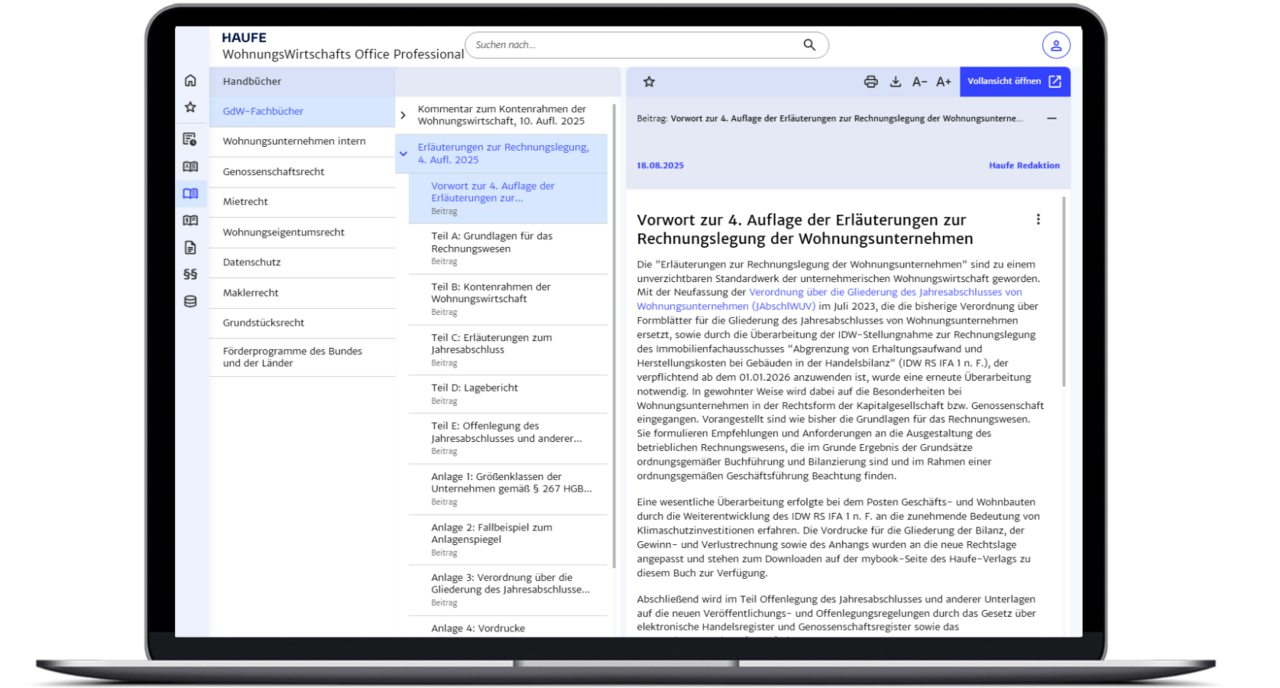Screen dimensions: 1280x688
Task: Open the Home icon in the sidebar
Action: (x=190, y=79)
